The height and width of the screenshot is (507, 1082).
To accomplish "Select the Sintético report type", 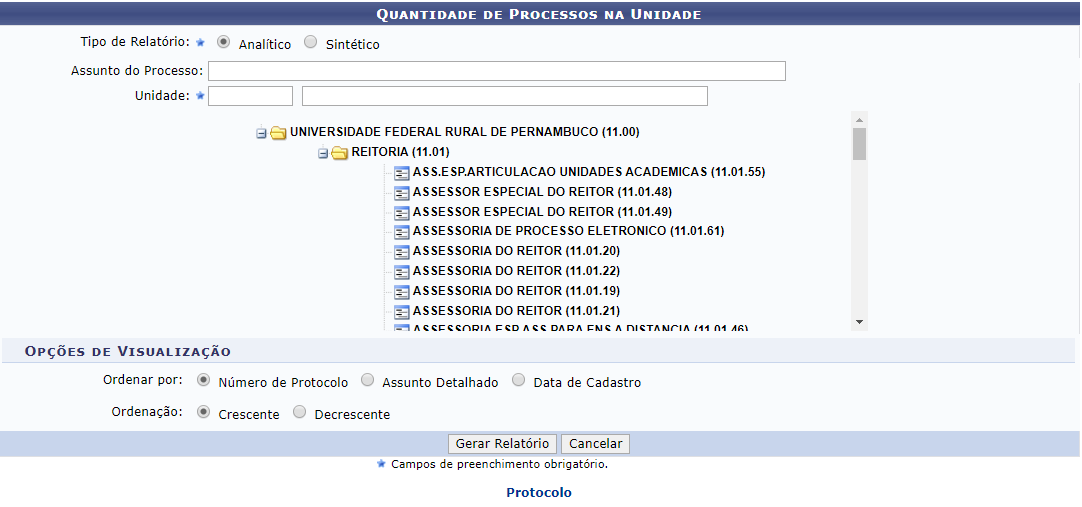I will [x=310, y=43].
